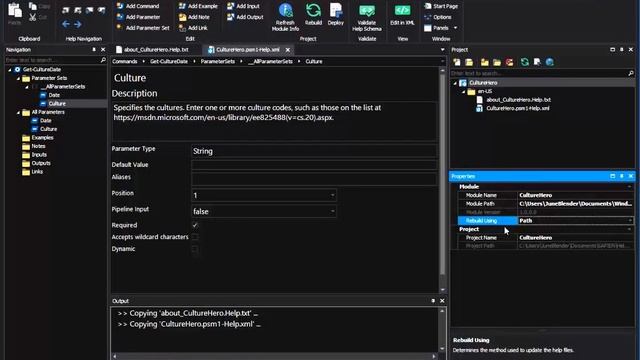Collapse the Get-CultureDate tree node
The height and width of the screenshot is (360, 640).
click(10, 69)
